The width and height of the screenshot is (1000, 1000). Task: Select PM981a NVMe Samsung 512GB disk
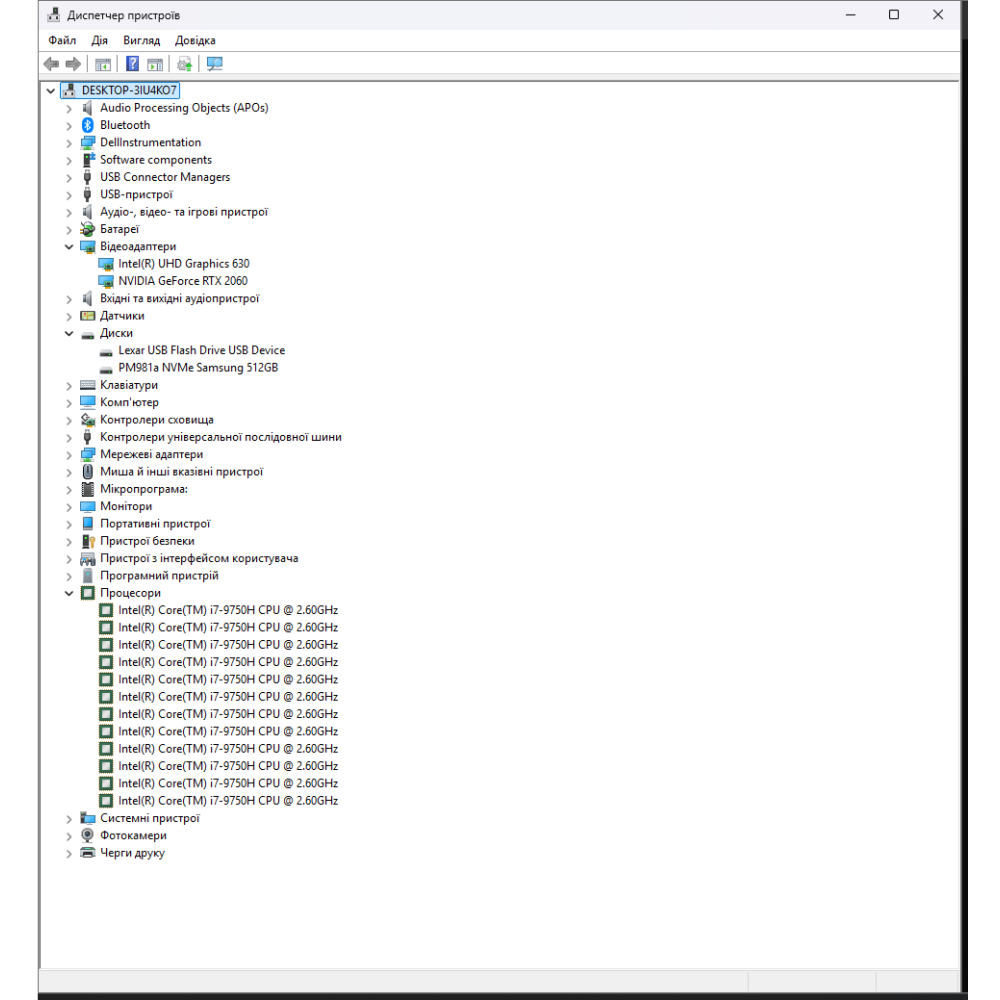coord(198,367)
